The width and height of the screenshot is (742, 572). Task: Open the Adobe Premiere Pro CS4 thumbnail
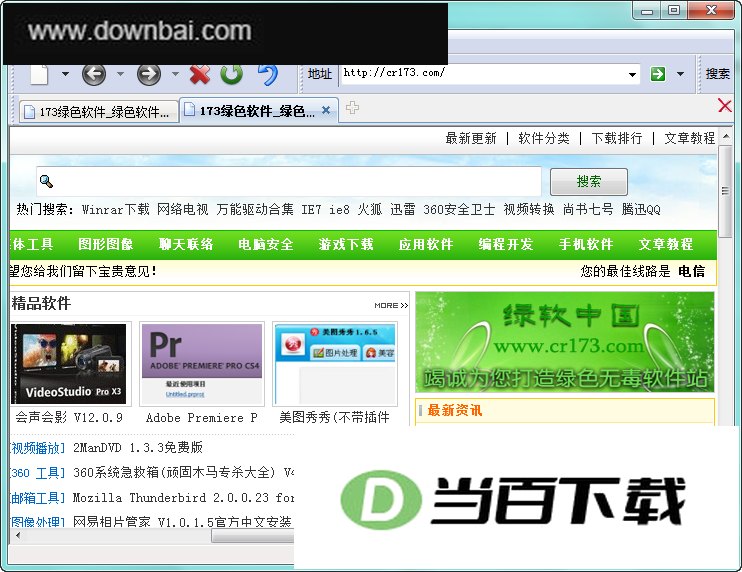click(202, 364)
